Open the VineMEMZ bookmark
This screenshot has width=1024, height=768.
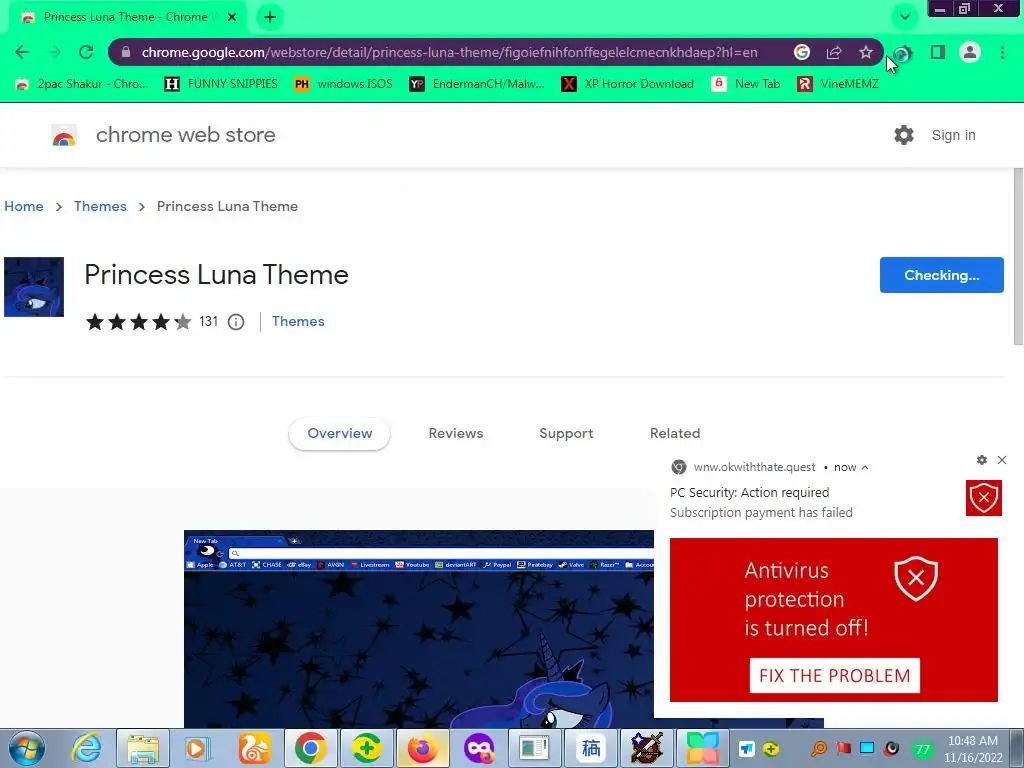(x=838, y=84)
